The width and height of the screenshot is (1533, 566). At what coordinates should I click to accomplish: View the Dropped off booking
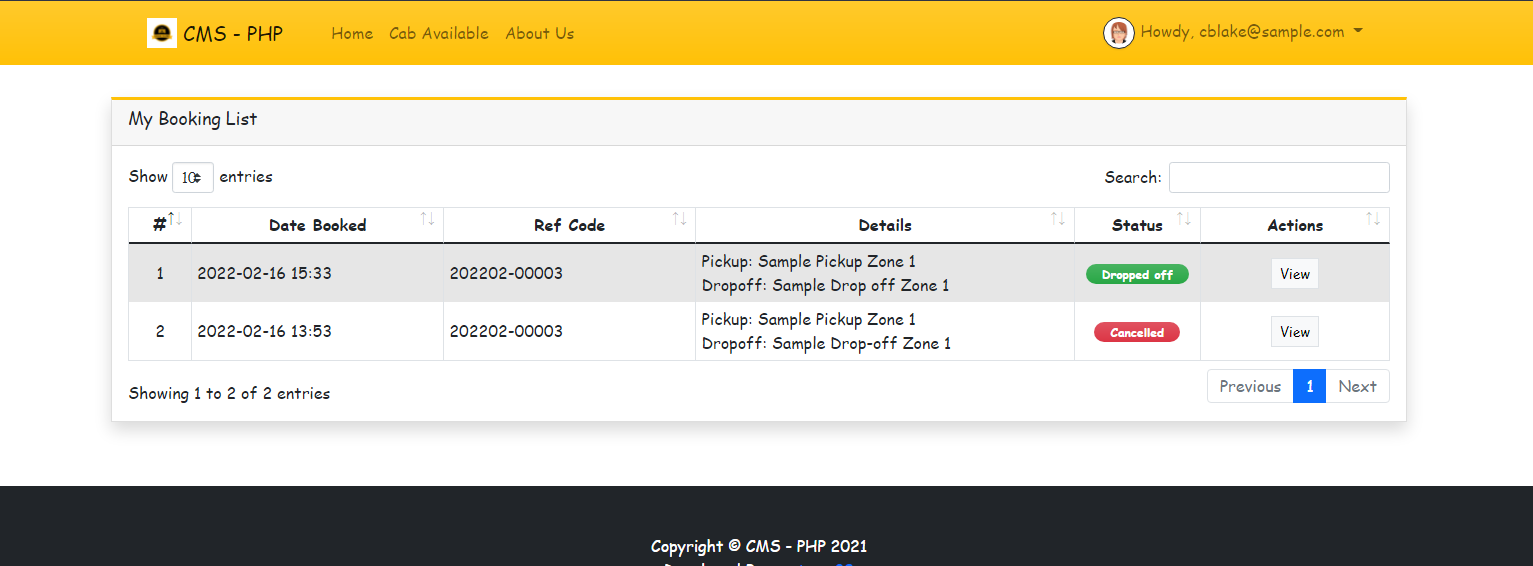pyautogui.click(x=1295, y=274)
